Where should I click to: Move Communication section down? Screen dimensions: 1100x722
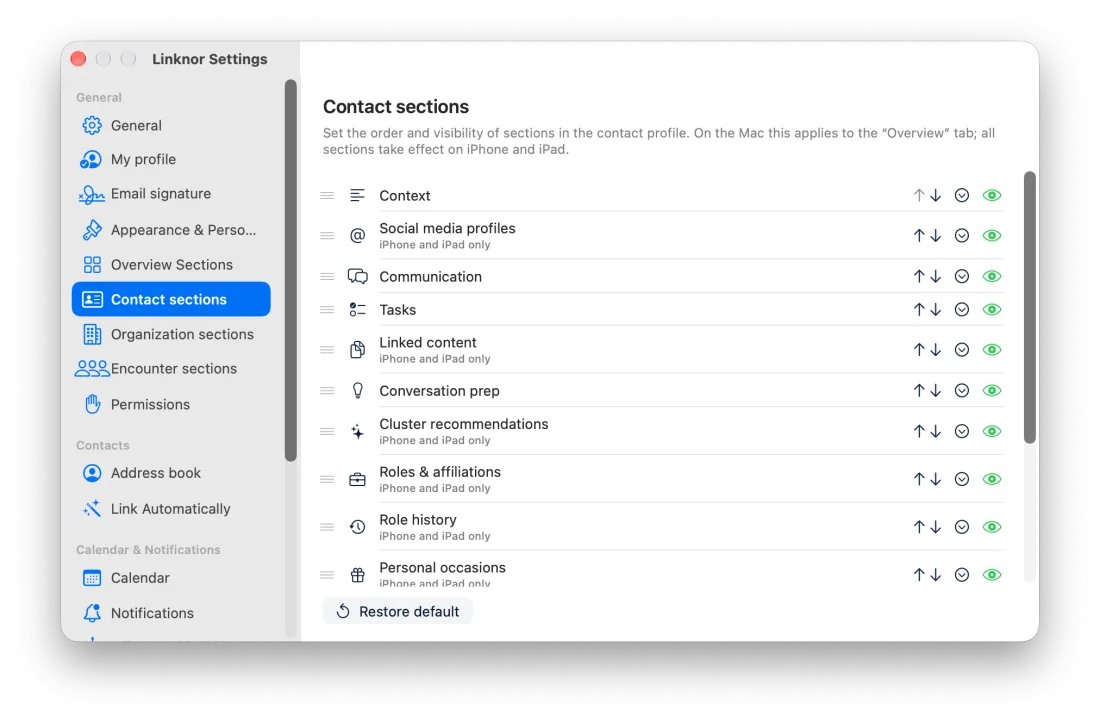pyautogui.click(x=936, y=276)
